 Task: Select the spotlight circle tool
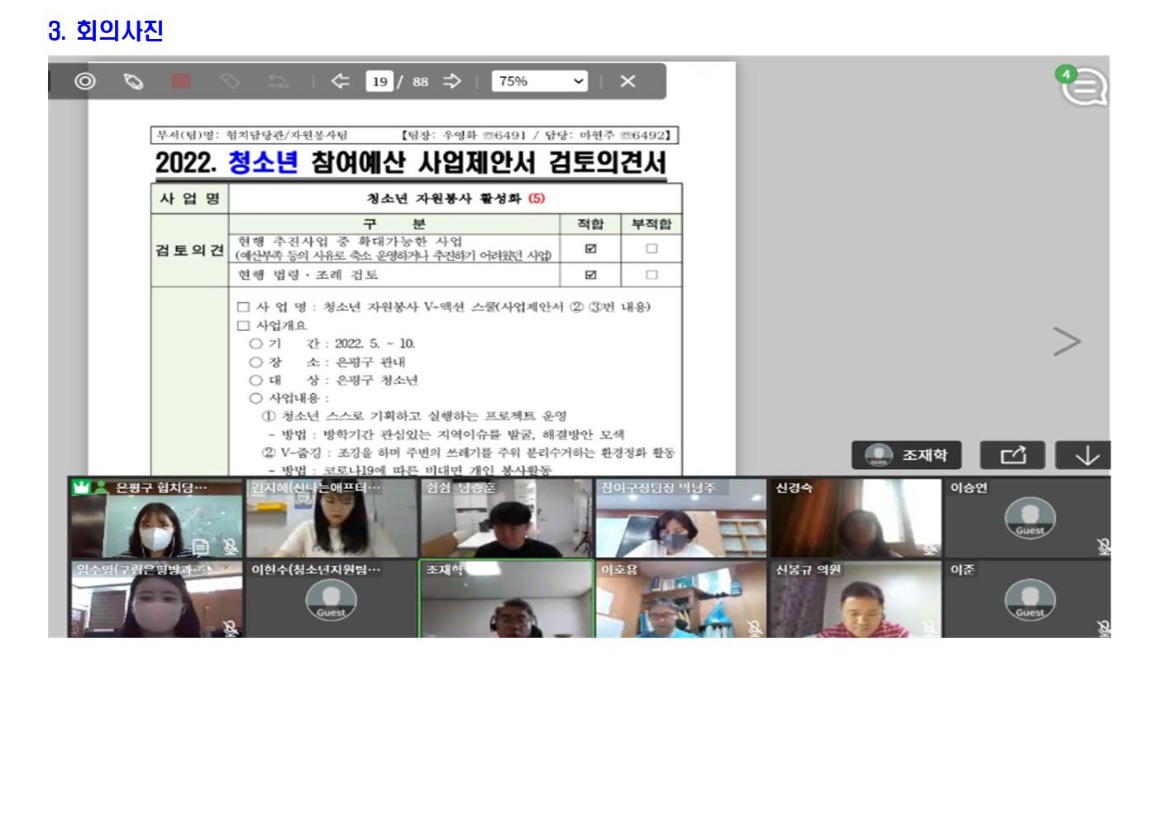[85, 82]
